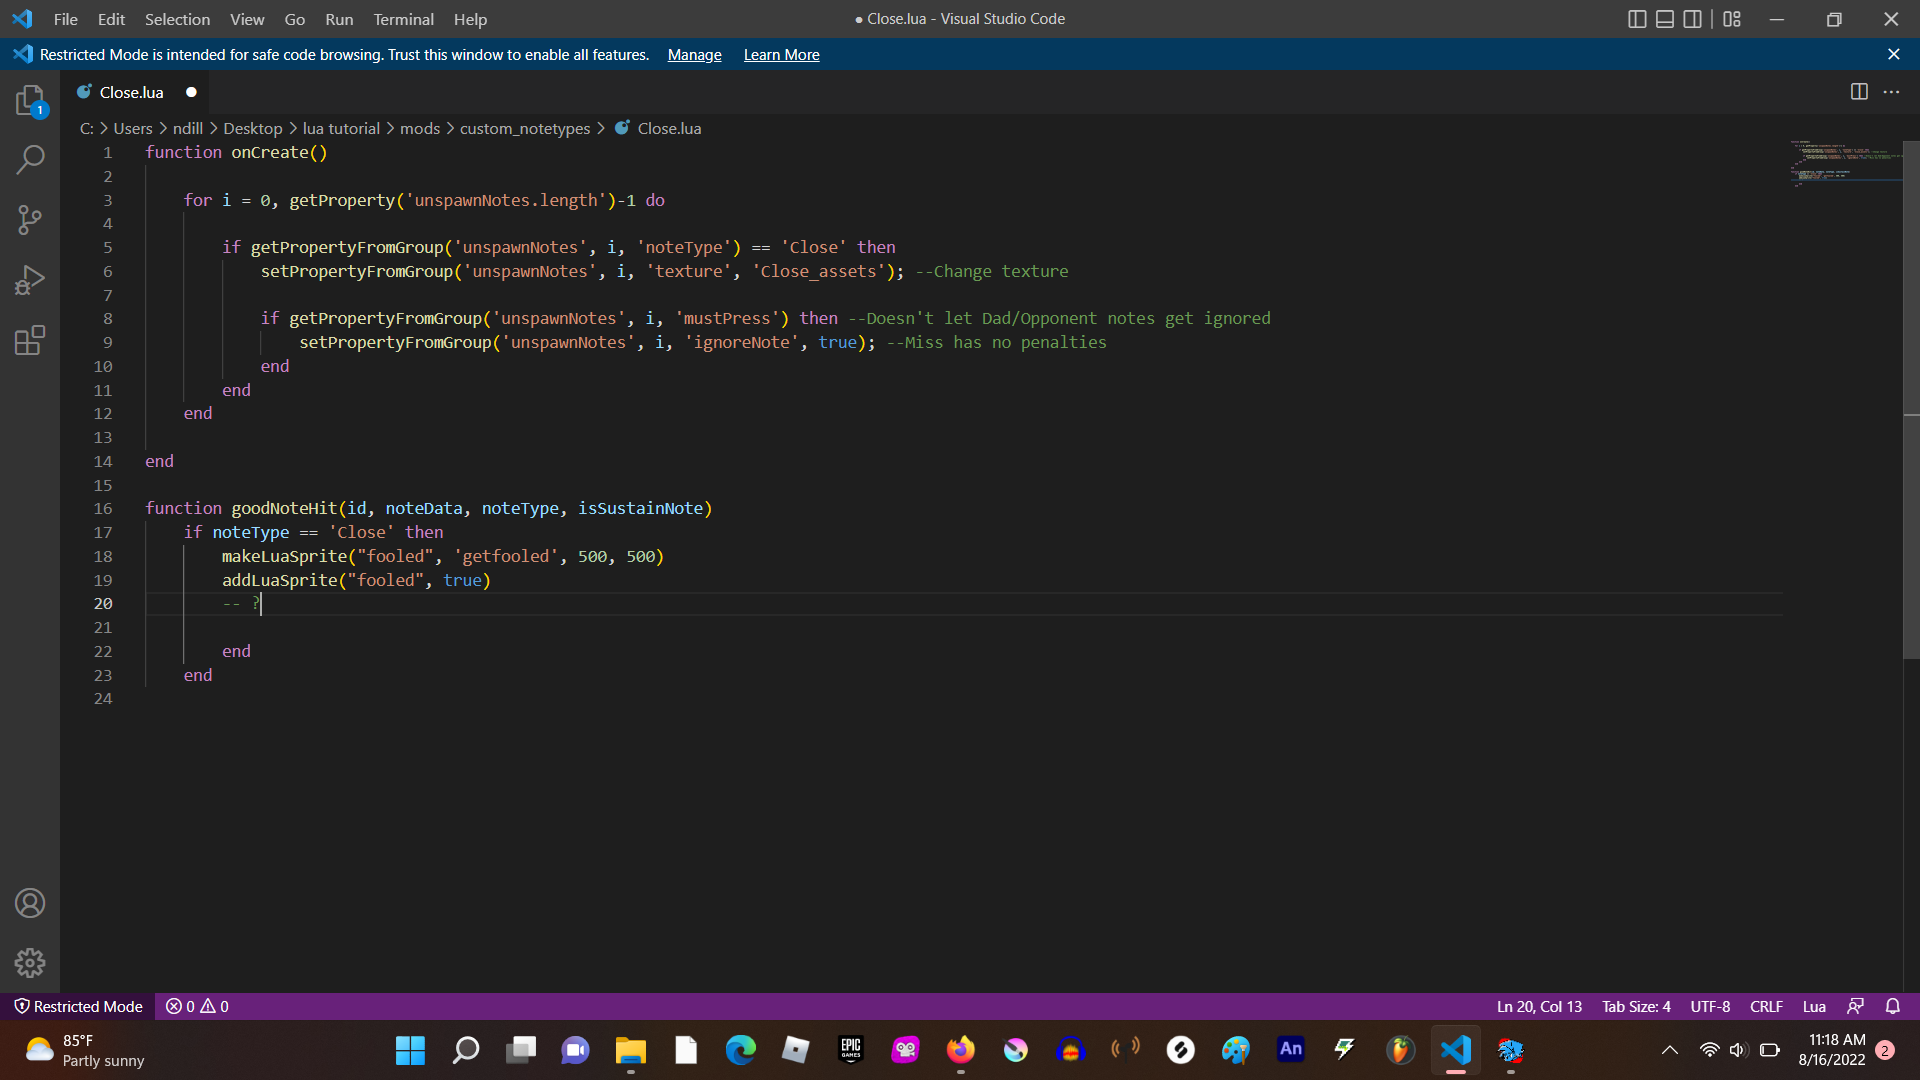
Task: Open the Extensions view
Action: (x=30, y=340)
